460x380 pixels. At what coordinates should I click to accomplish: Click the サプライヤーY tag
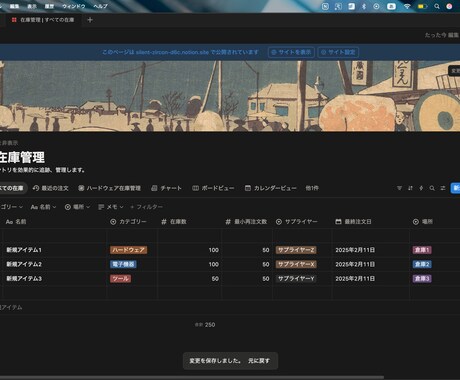[296, 279]
